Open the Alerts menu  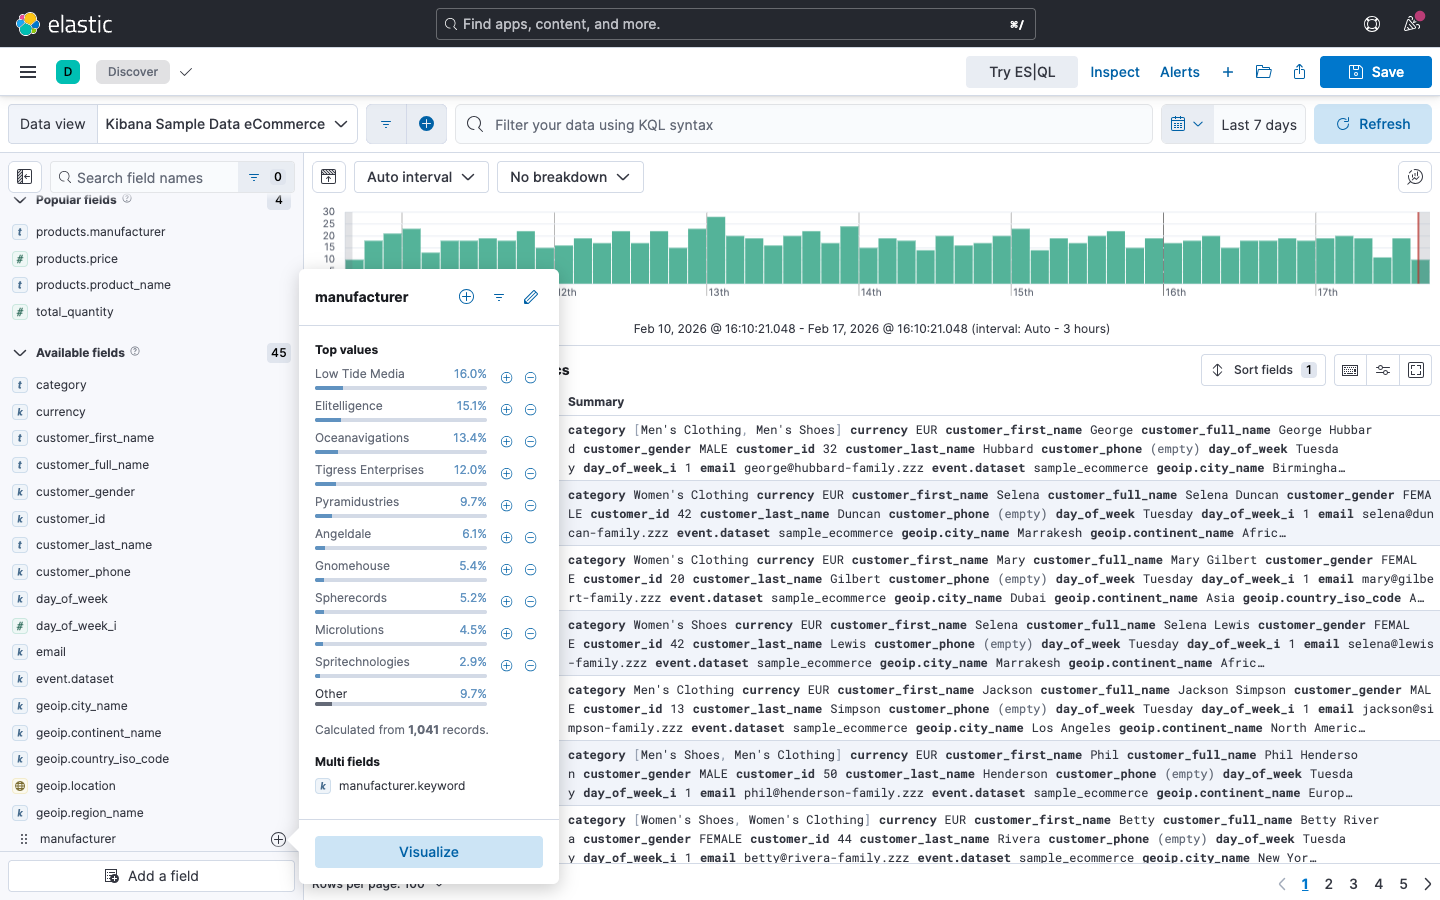(1179, 72)
